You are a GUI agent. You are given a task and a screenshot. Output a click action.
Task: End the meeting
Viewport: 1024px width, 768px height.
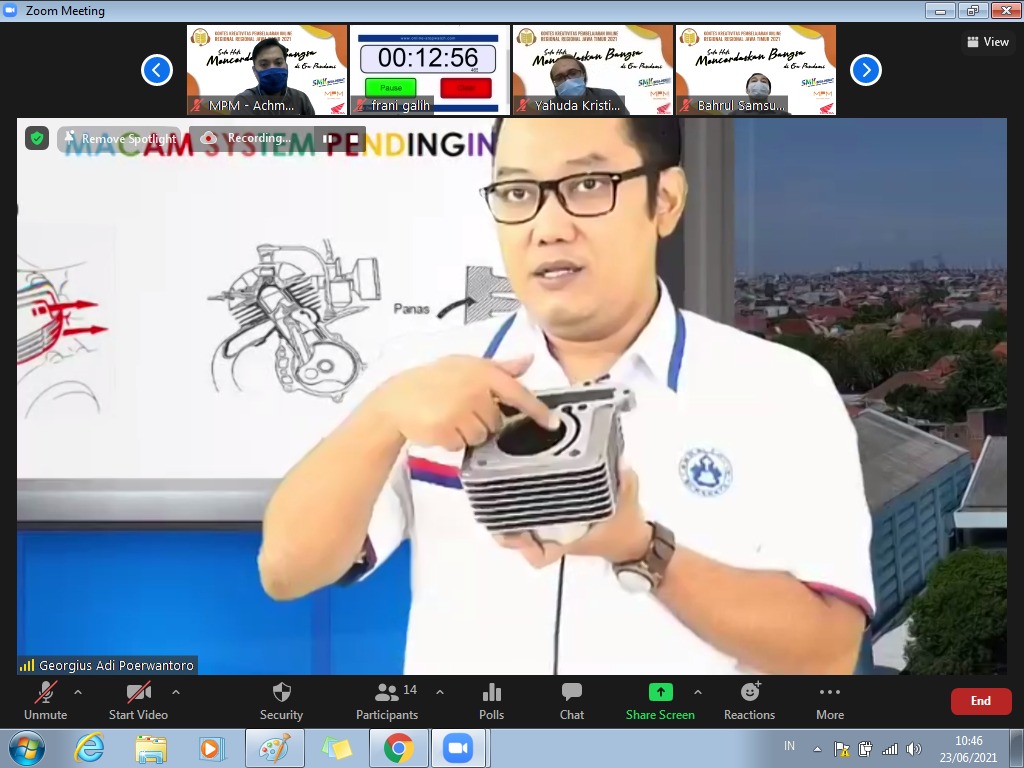pos(980,701)
